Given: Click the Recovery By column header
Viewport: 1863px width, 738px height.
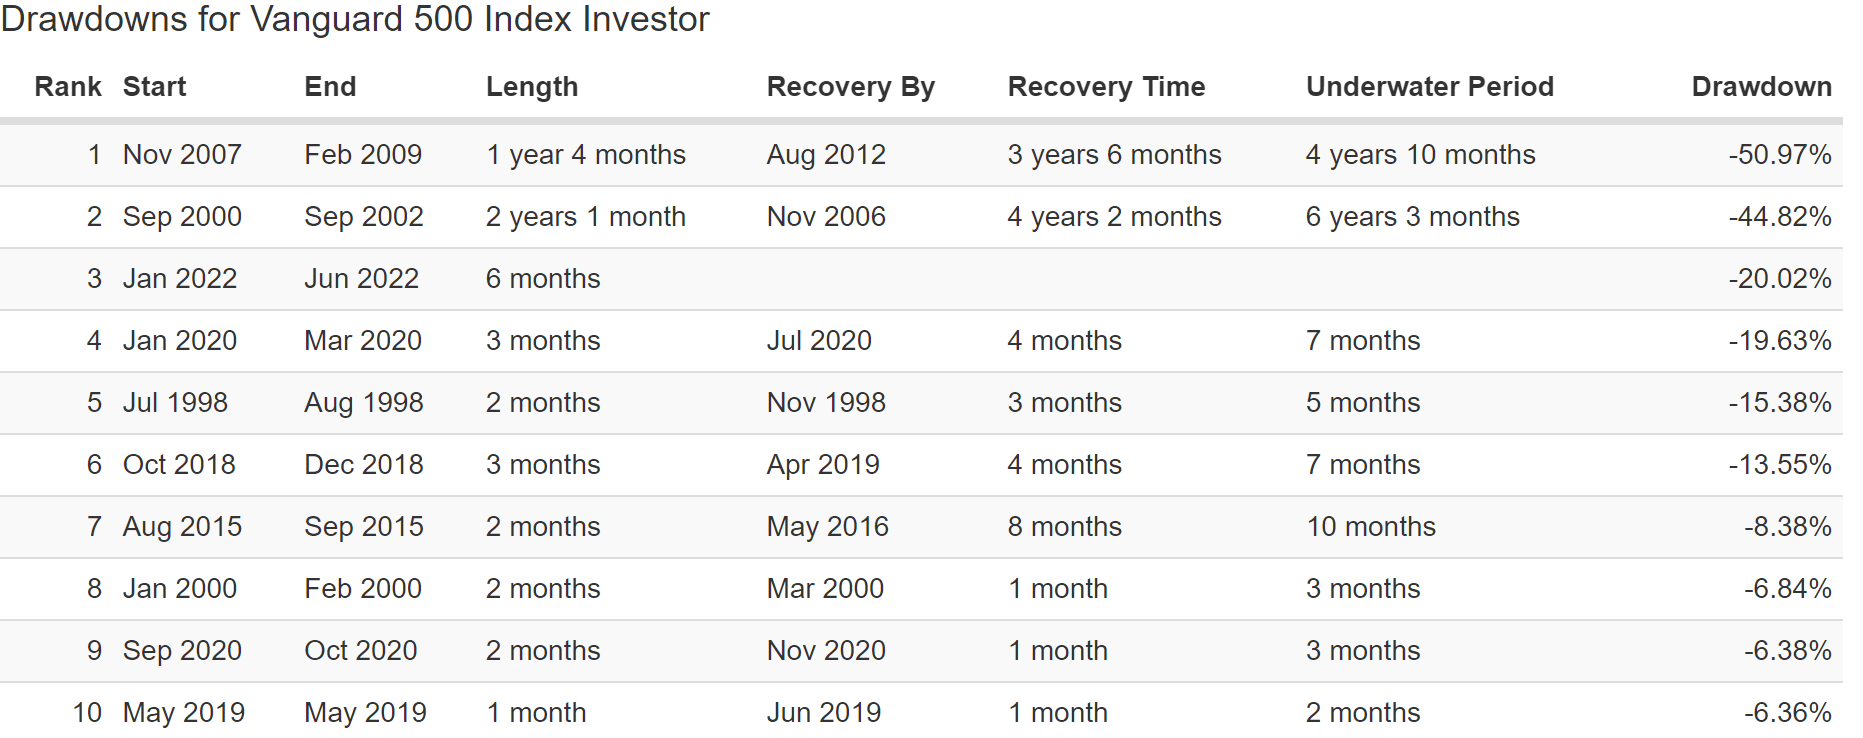Looking at the screenshot, I should (x=850, y=87).
